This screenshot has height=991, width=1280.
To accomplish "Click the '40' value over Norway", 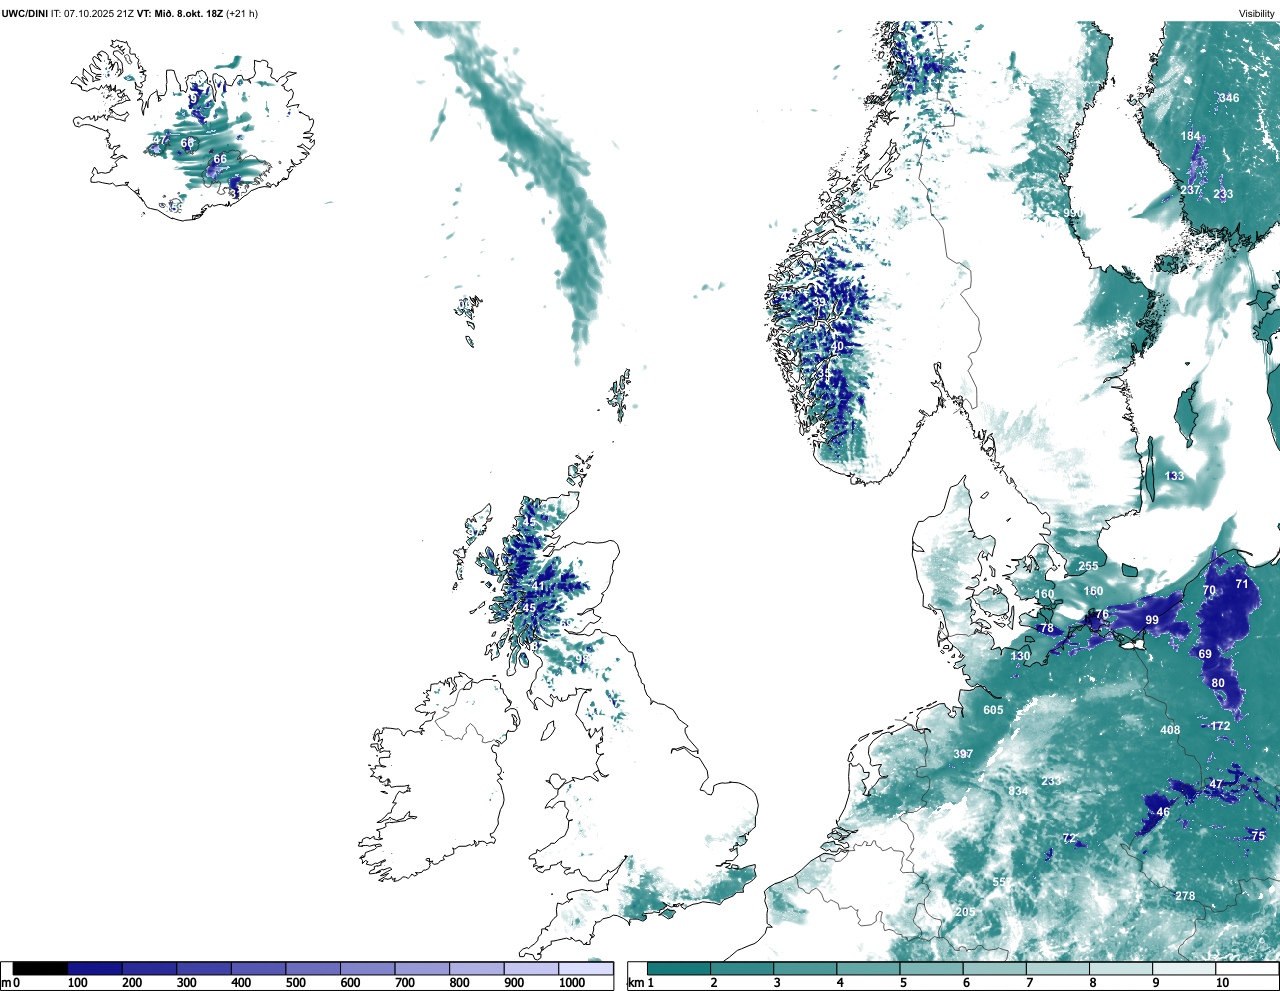I will 838,346.
